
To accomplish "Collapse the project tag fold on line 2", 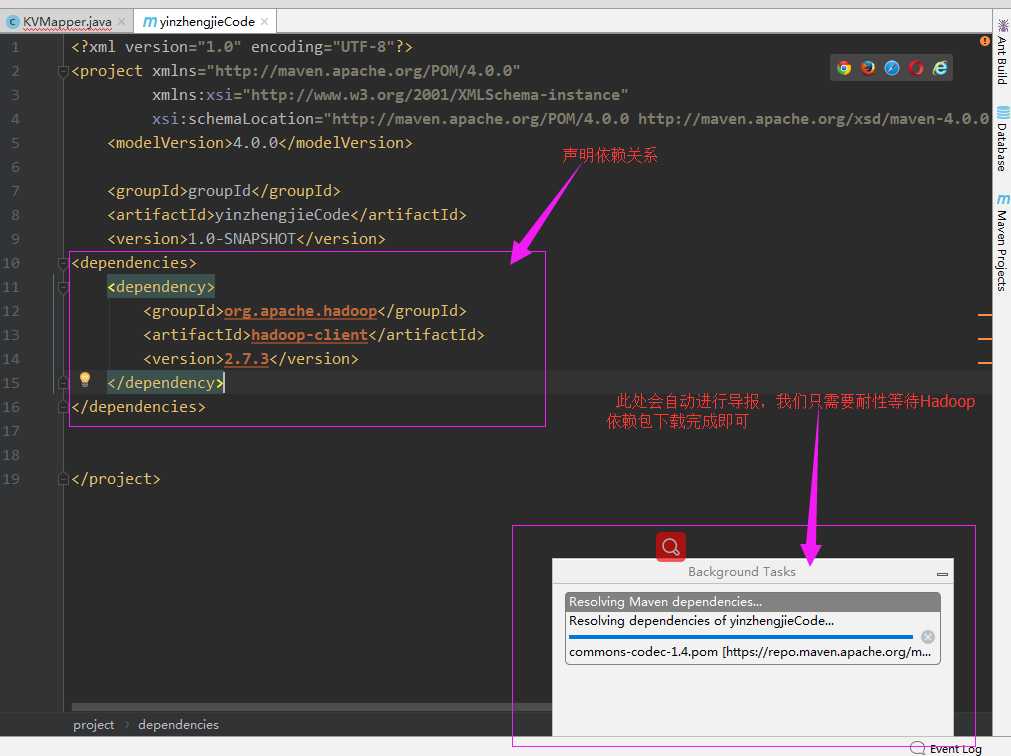I will coord(63,71).
